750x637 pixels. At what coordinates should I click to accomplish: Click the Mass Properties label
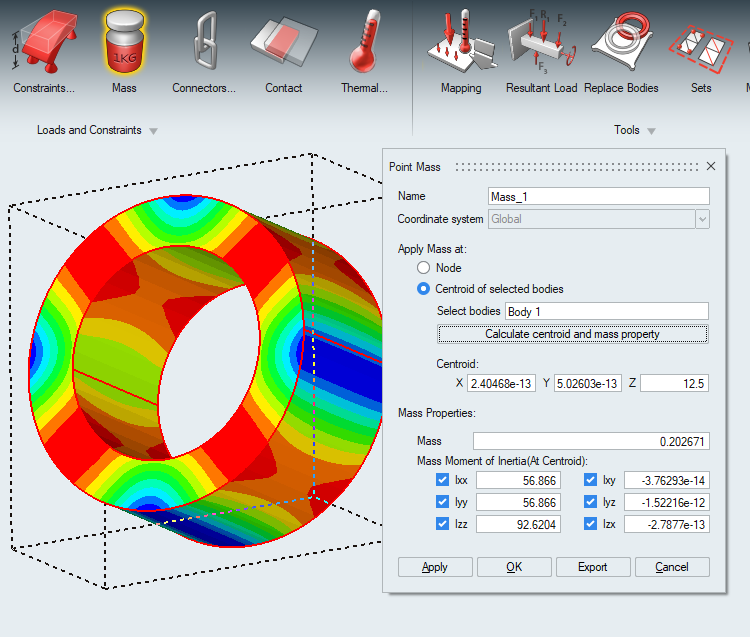(437, 413)
